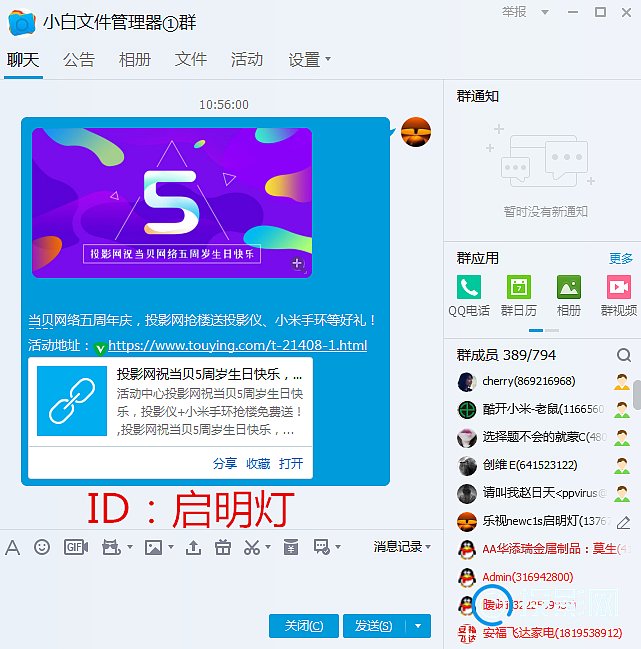641x649 pixels.
Task: Open dropdown next to scissors icon
Action: (x=268, y=547)
